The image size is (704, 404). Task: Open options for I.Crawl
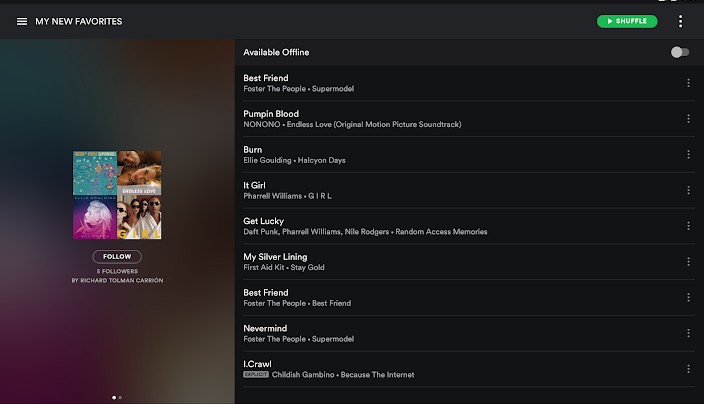pos(688,369)
